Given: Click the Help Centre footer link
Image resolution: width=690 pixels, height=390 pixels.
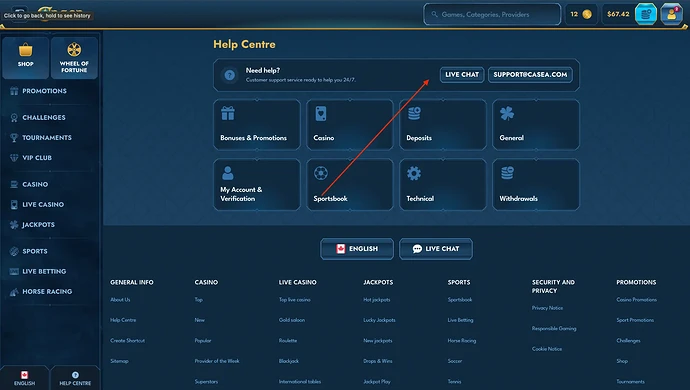Looking at the screenshot, I should (123, 320).
